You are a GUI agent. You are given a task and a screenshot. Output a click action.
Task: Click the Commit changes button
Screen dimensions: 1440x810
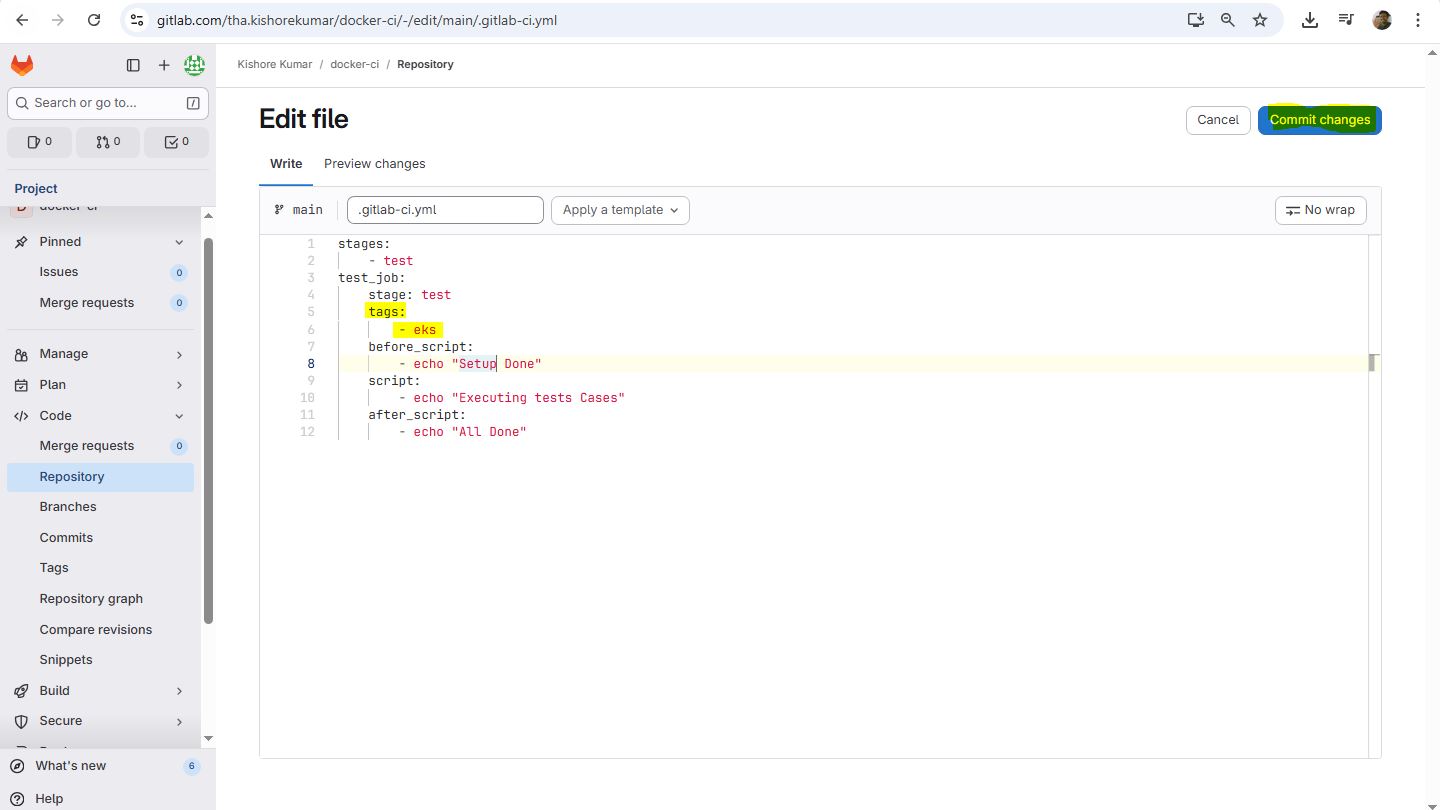coord(1319,120)
